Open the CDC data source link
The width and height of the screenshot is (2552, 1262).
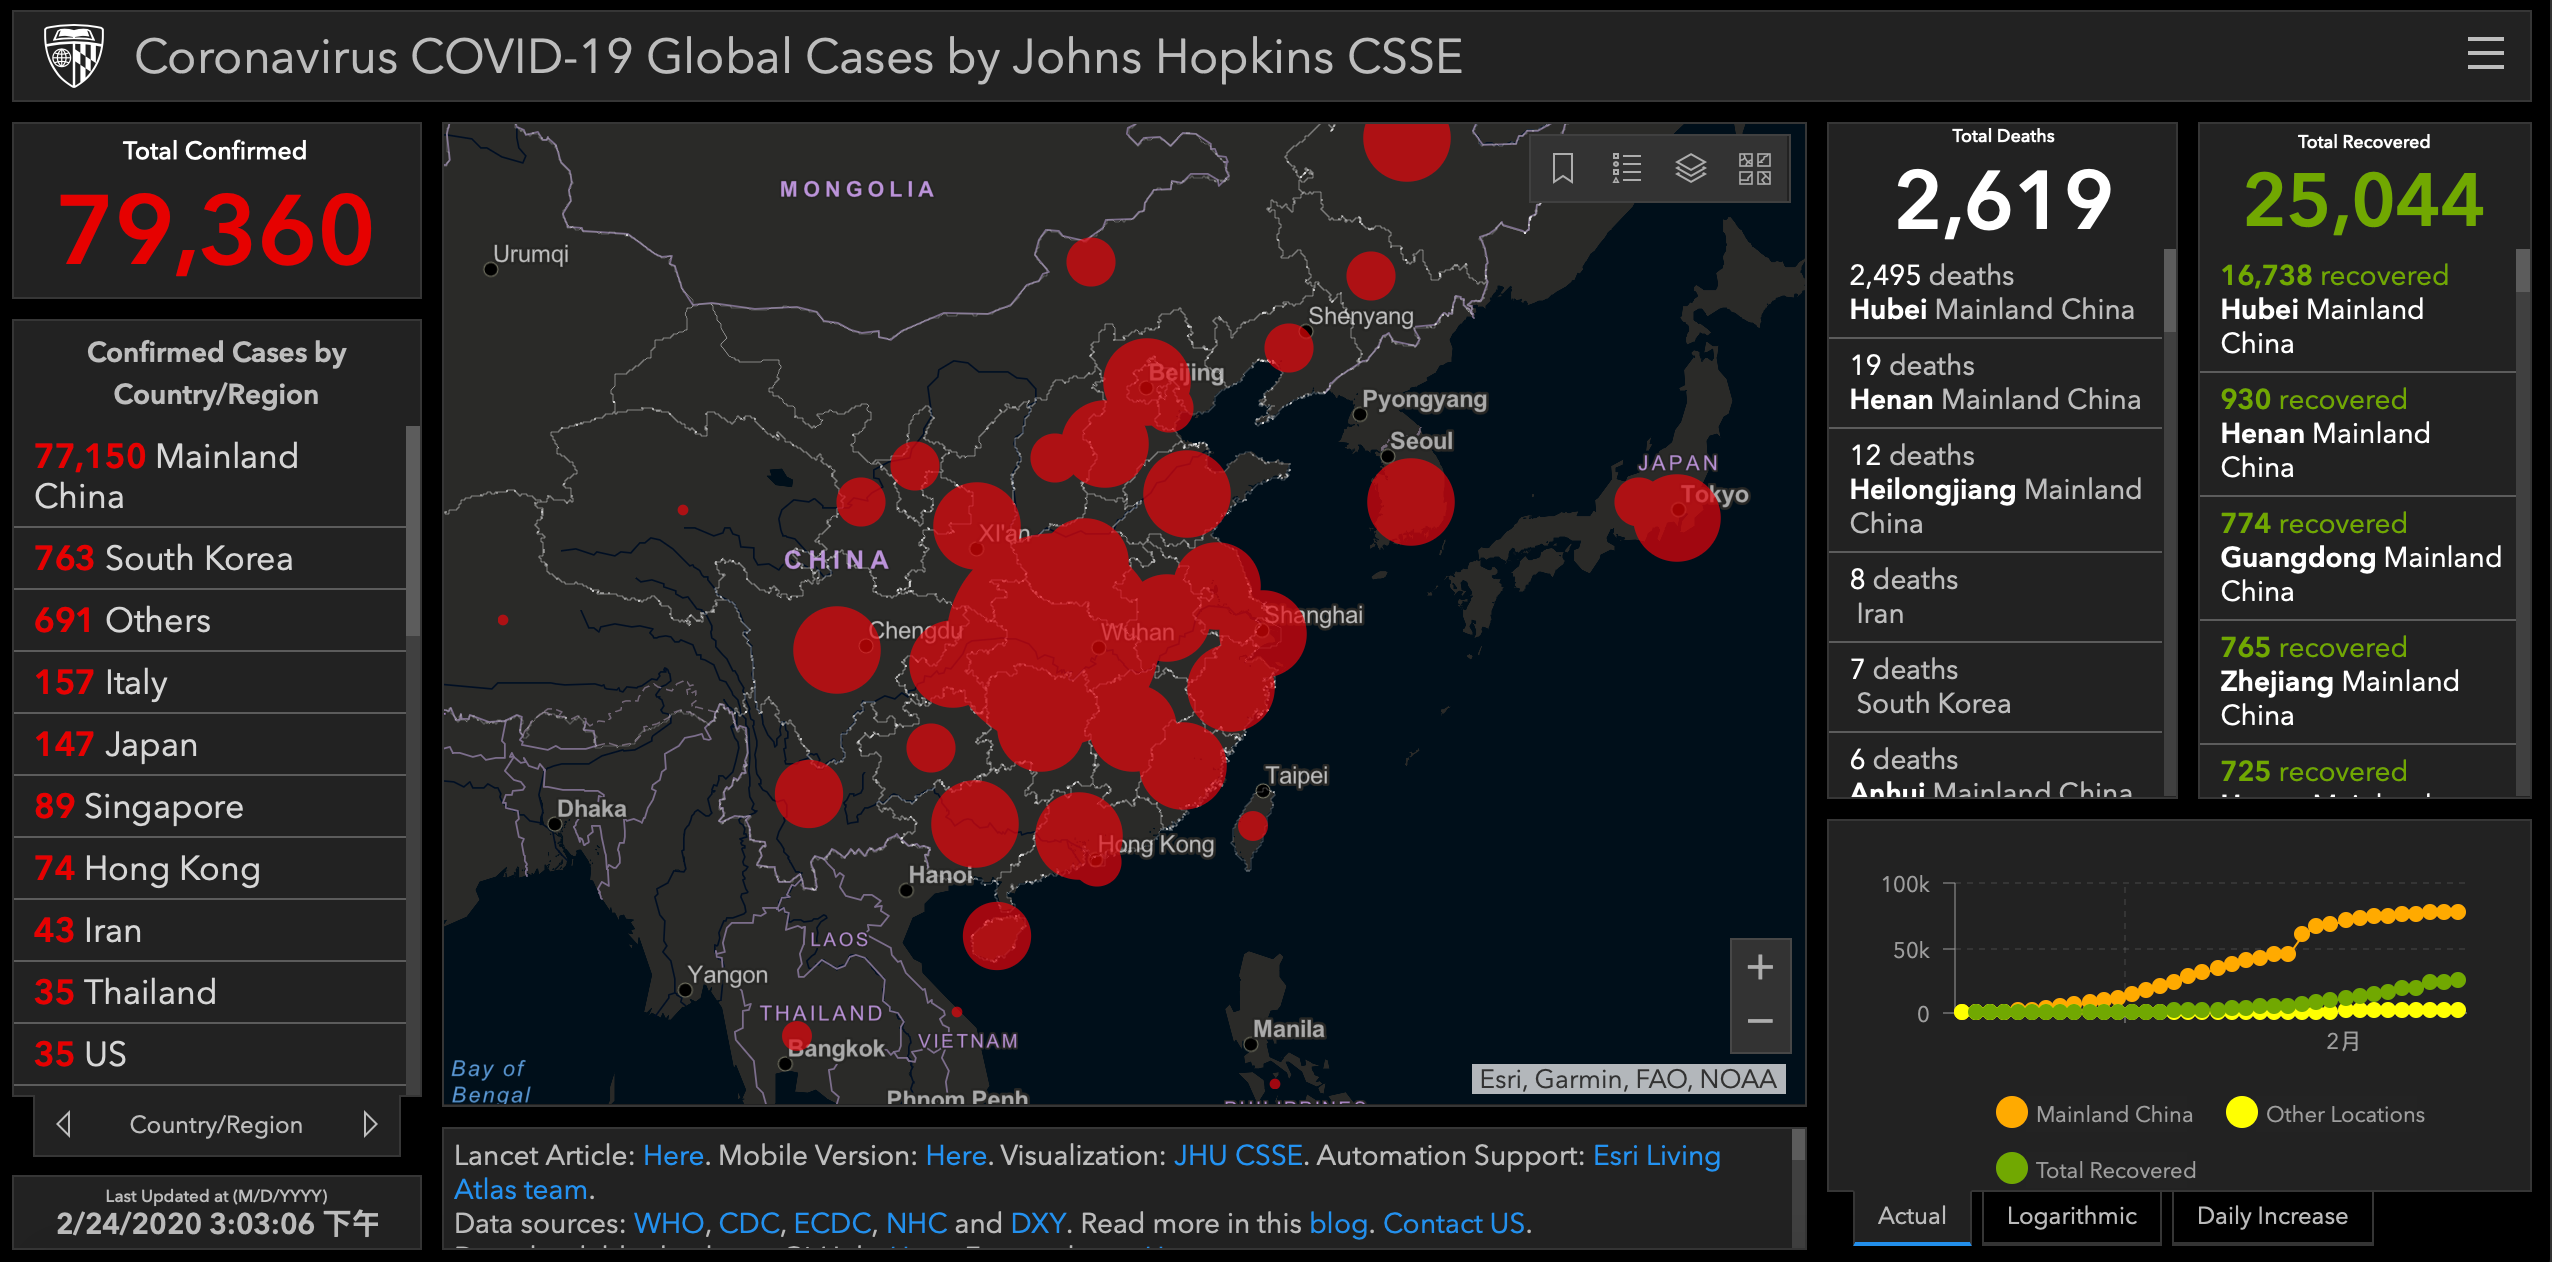coord(749,1223)
